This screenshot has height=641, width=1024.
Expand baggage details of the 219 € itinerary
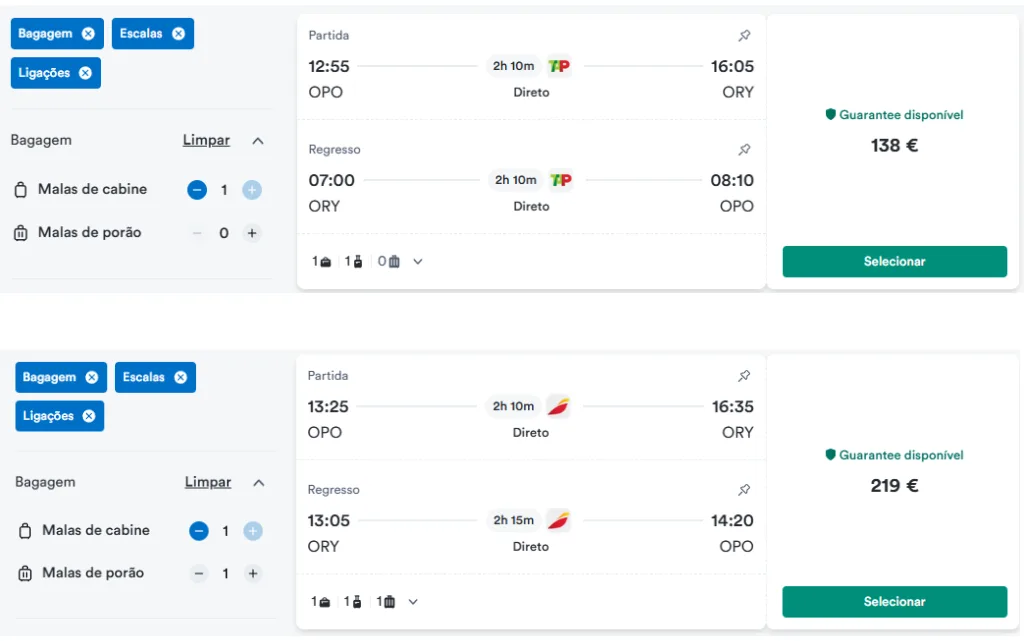(x=413, y=602)
